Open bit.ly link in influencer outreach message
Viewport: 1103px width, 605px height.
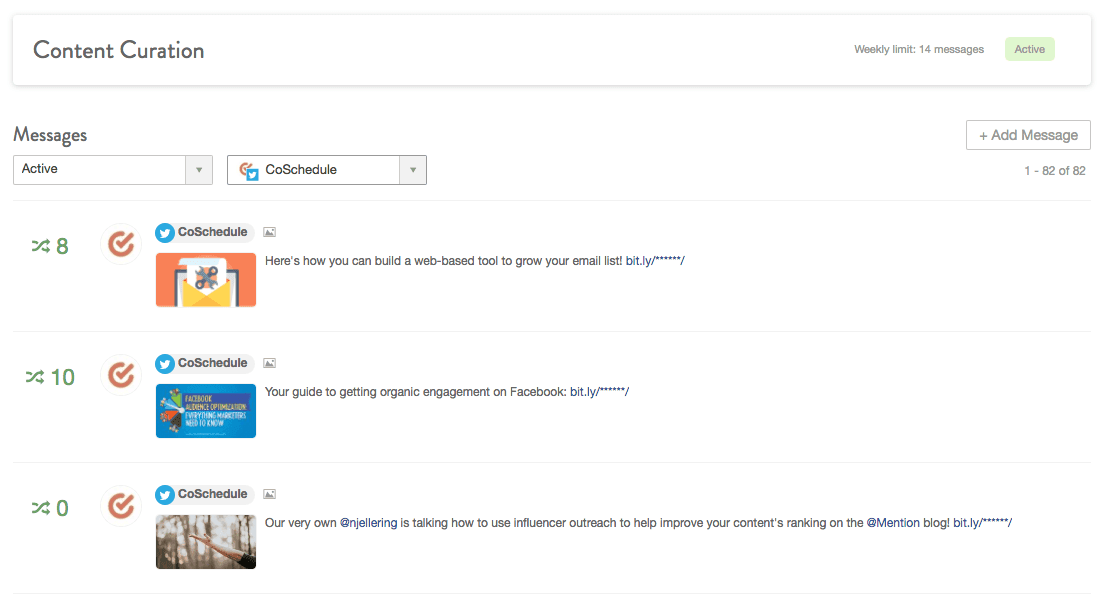pos(982,523)
